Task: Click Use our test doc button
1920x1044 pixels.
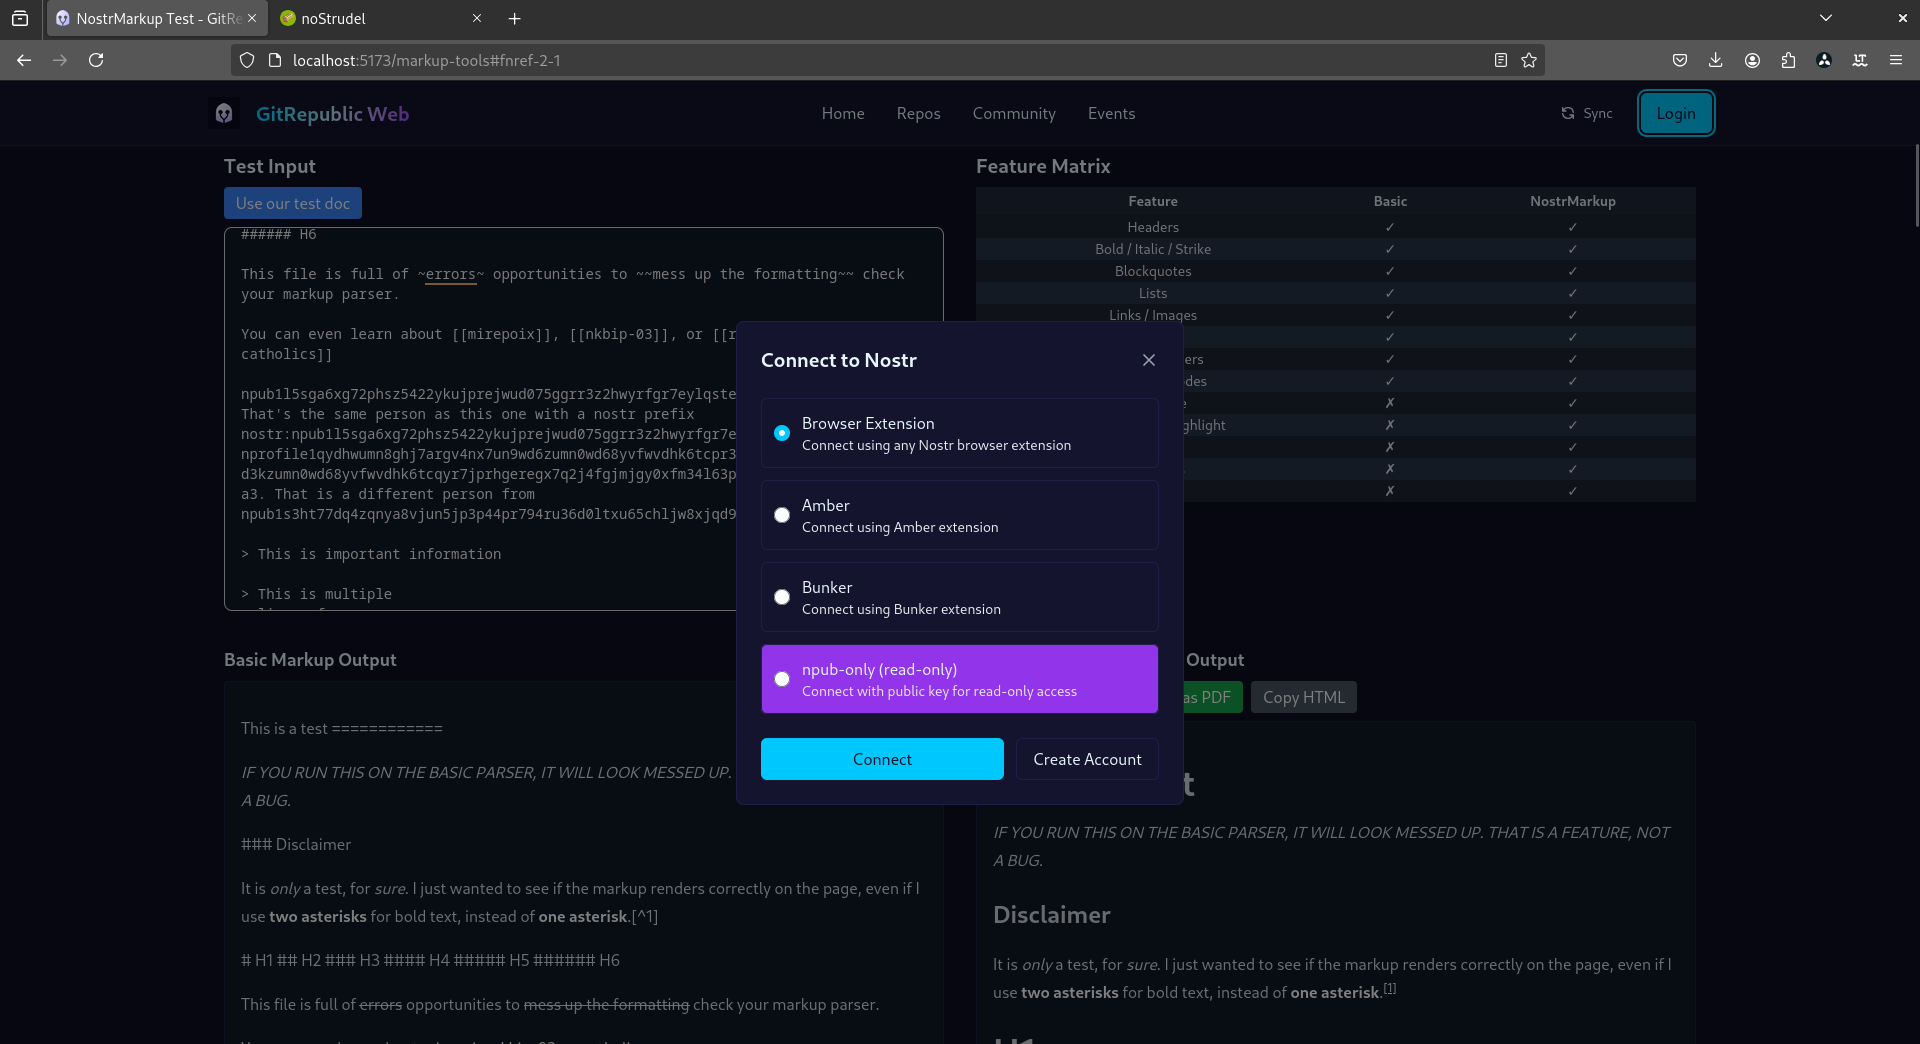Action: [293, 203]
